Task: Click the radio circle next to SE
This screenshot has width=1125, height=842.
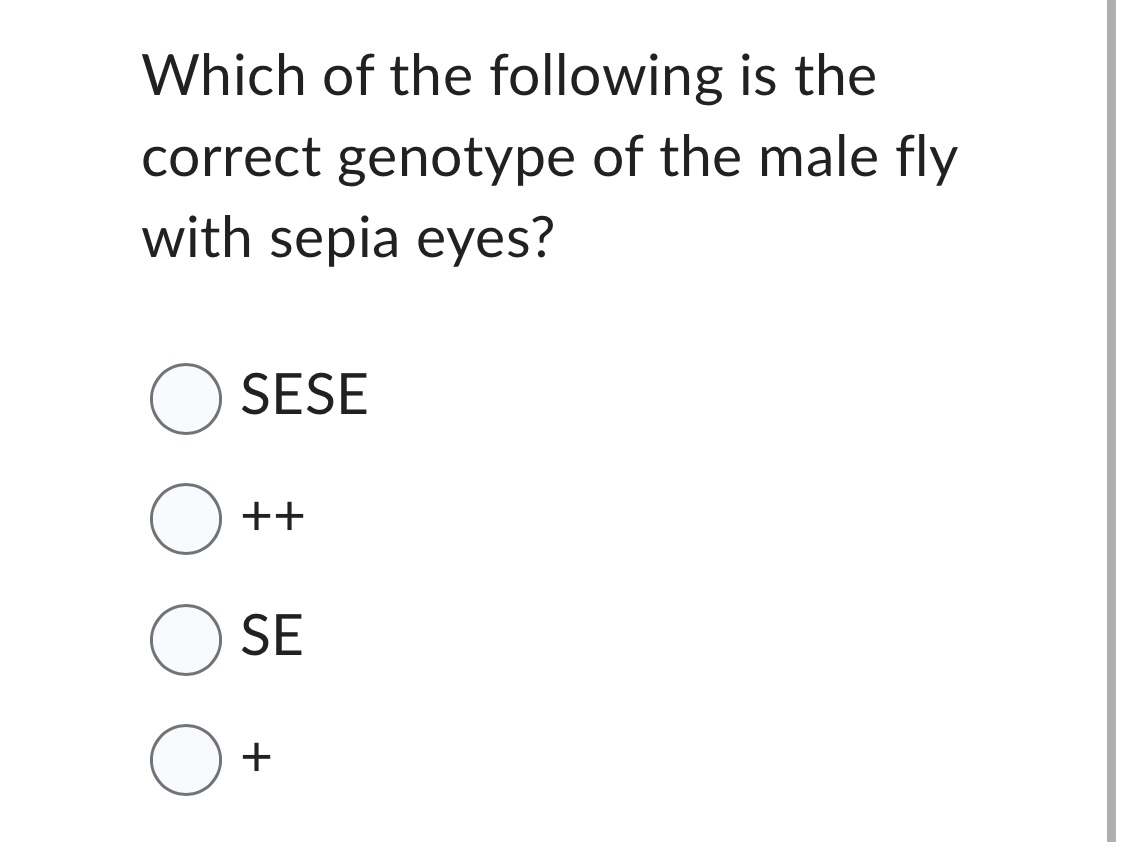Action: tap(185, 641)
